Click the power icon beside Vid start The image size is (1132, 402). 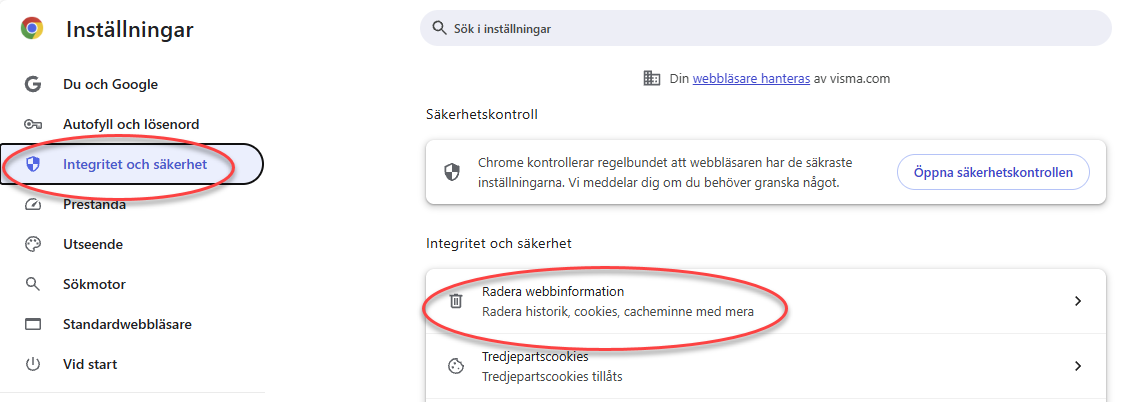click(32, 364)
